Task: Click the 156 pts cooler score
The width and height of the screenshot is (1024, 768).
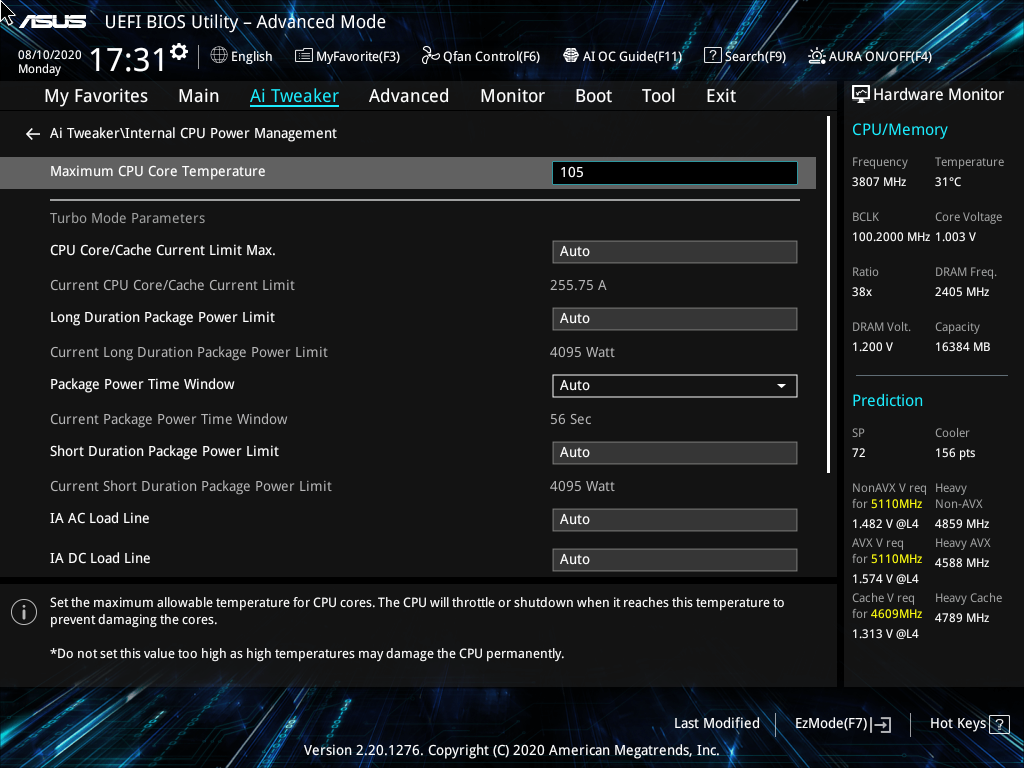Action: (x=955, y=453)
